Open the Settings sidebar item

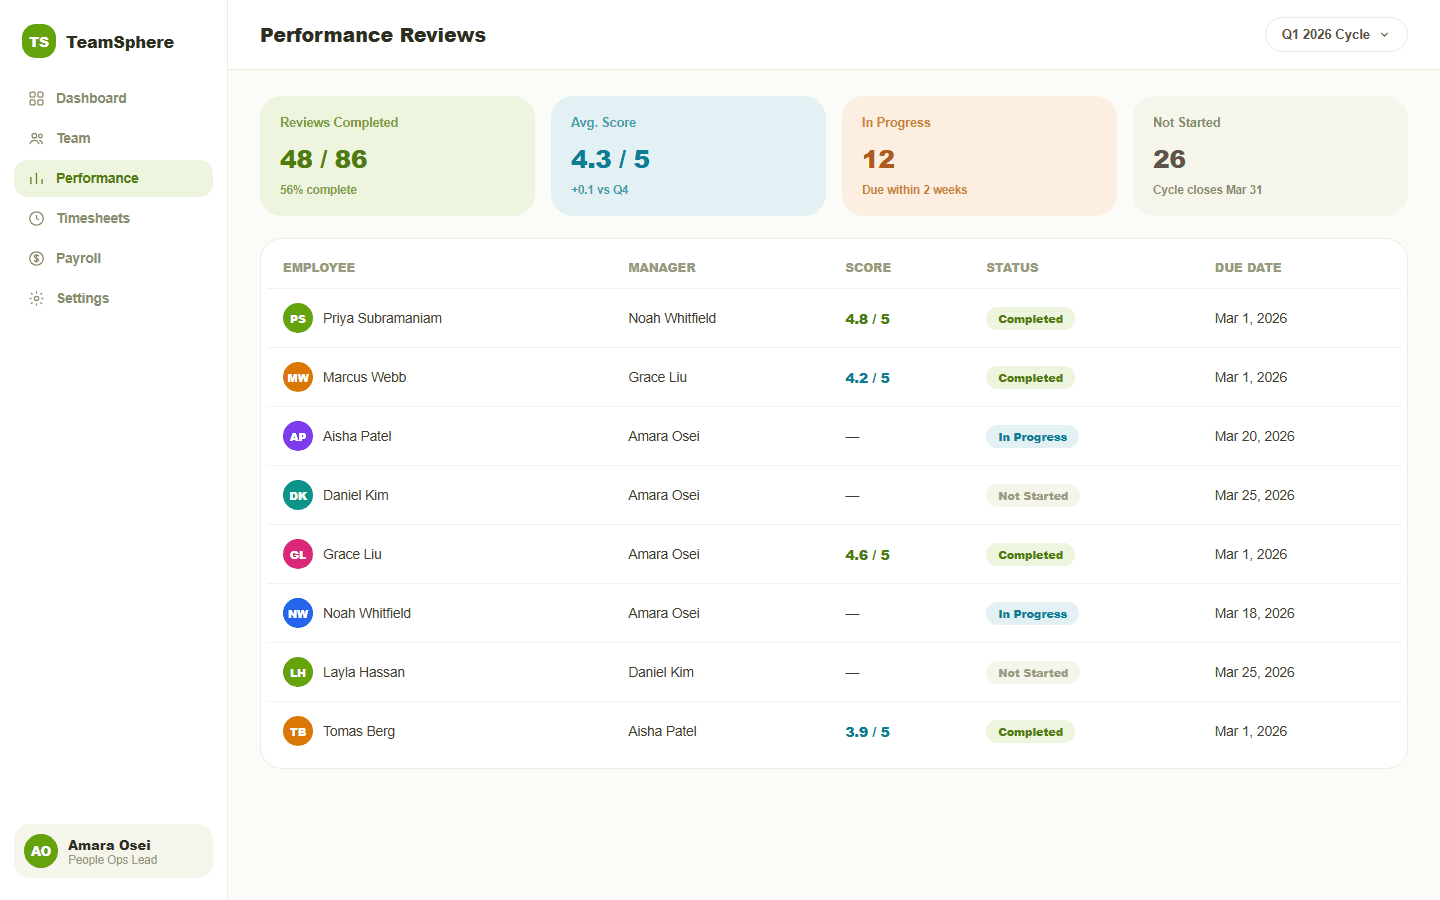[x=113, y=298]
